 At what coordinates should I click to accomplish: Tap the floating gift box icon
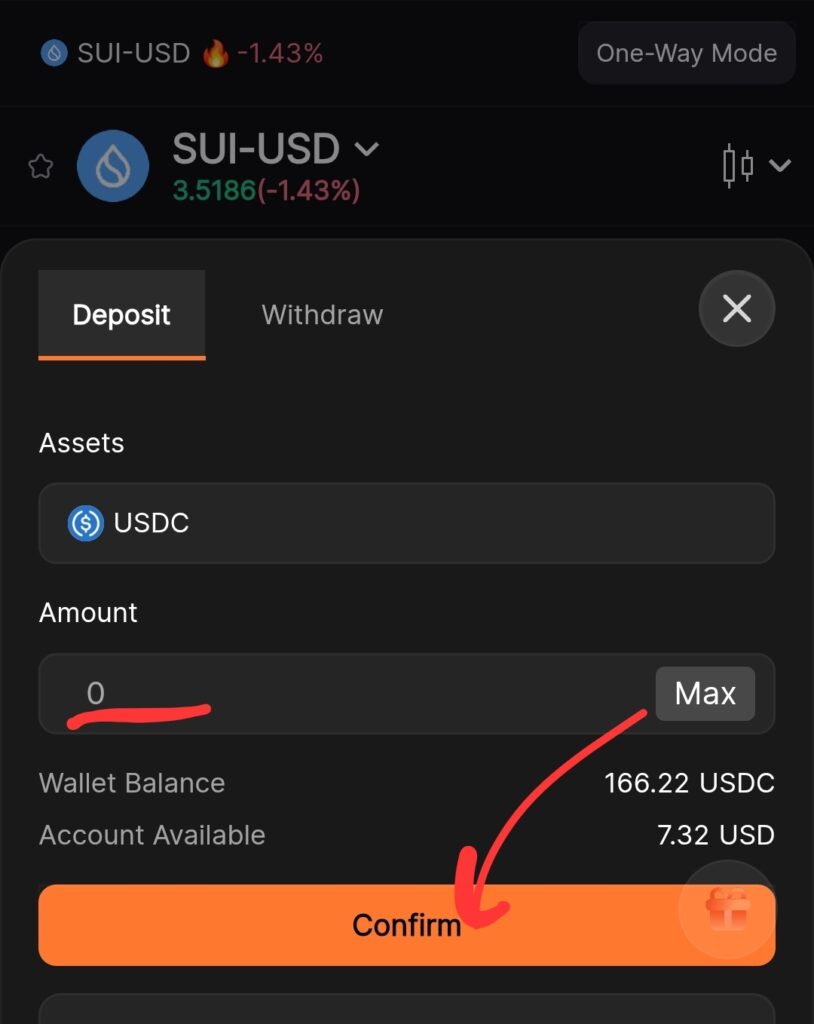[727, 908]
